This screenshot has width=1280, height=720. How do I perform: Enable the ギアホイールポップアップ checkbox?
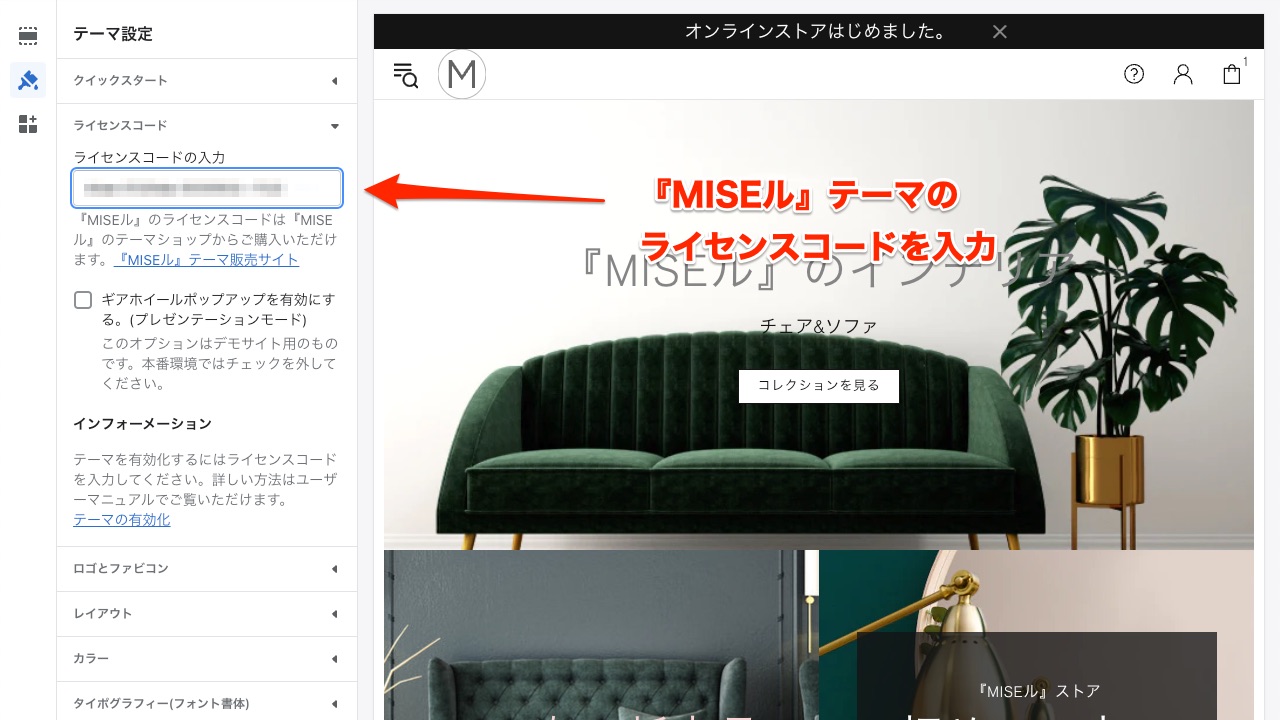pyautogui.click(x=83, y=300)
